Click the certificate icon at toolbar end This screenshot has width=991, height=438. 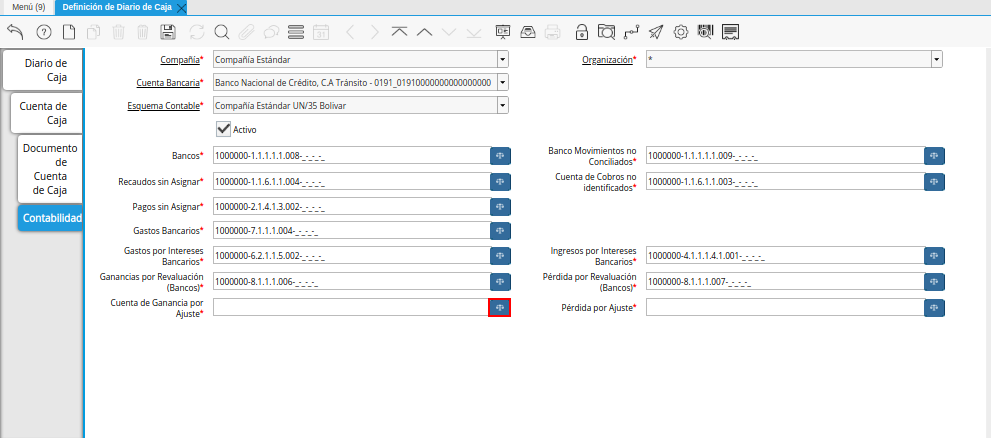coord(731,32)
